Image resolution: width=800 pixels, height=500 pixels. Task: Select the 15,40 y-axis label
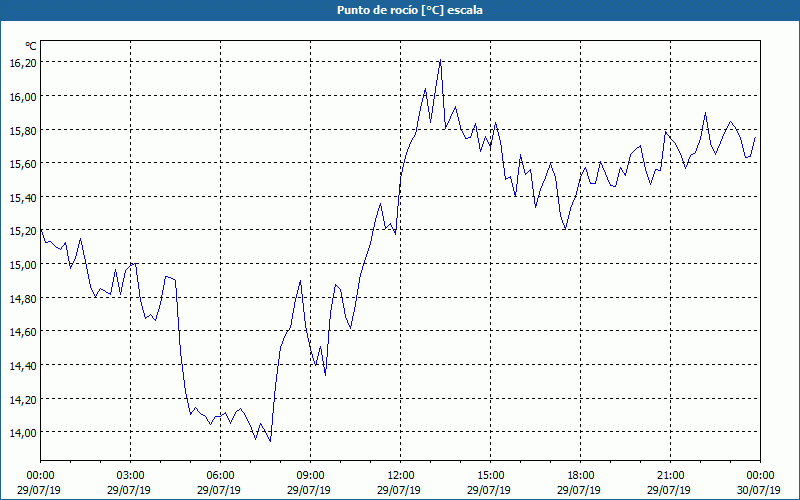(23, 198)
